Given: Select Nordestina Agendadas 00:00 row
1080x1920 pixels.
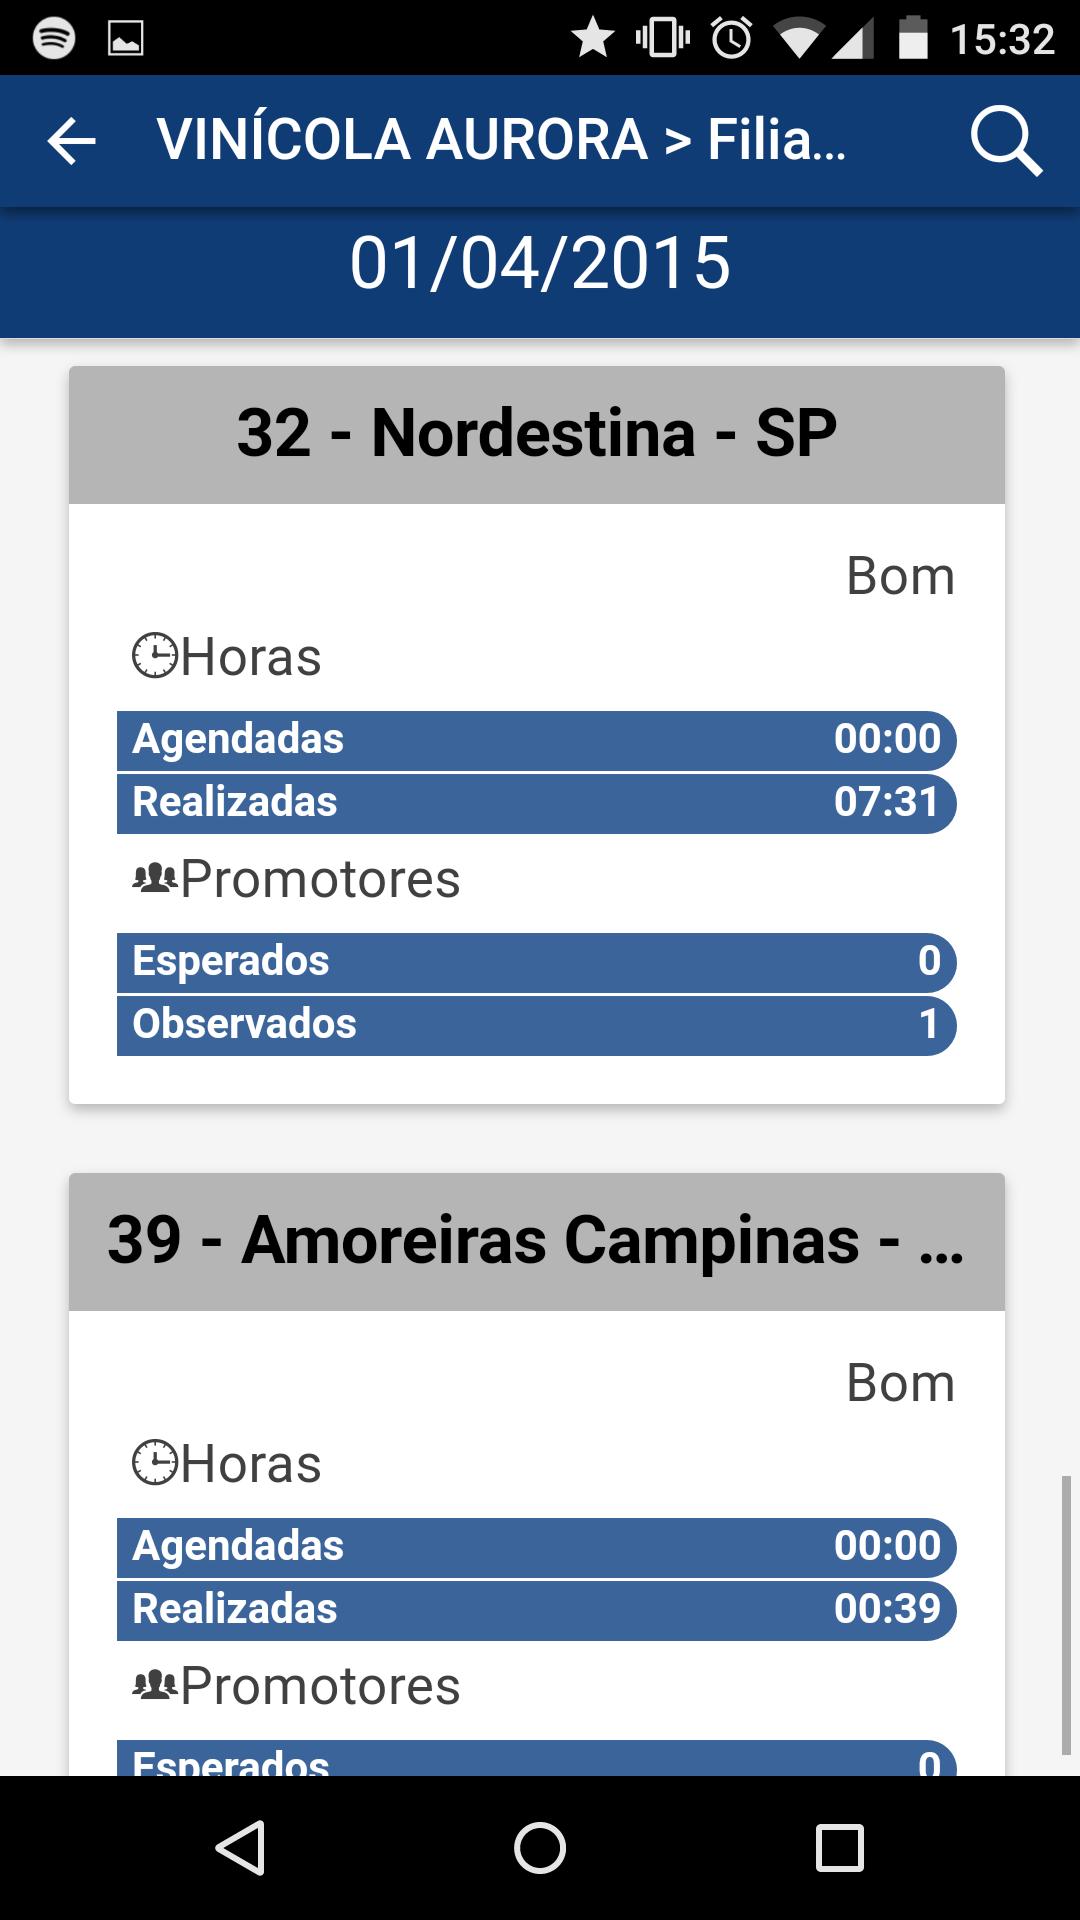Looking at the screenshot, I should (x=537, y=740).
